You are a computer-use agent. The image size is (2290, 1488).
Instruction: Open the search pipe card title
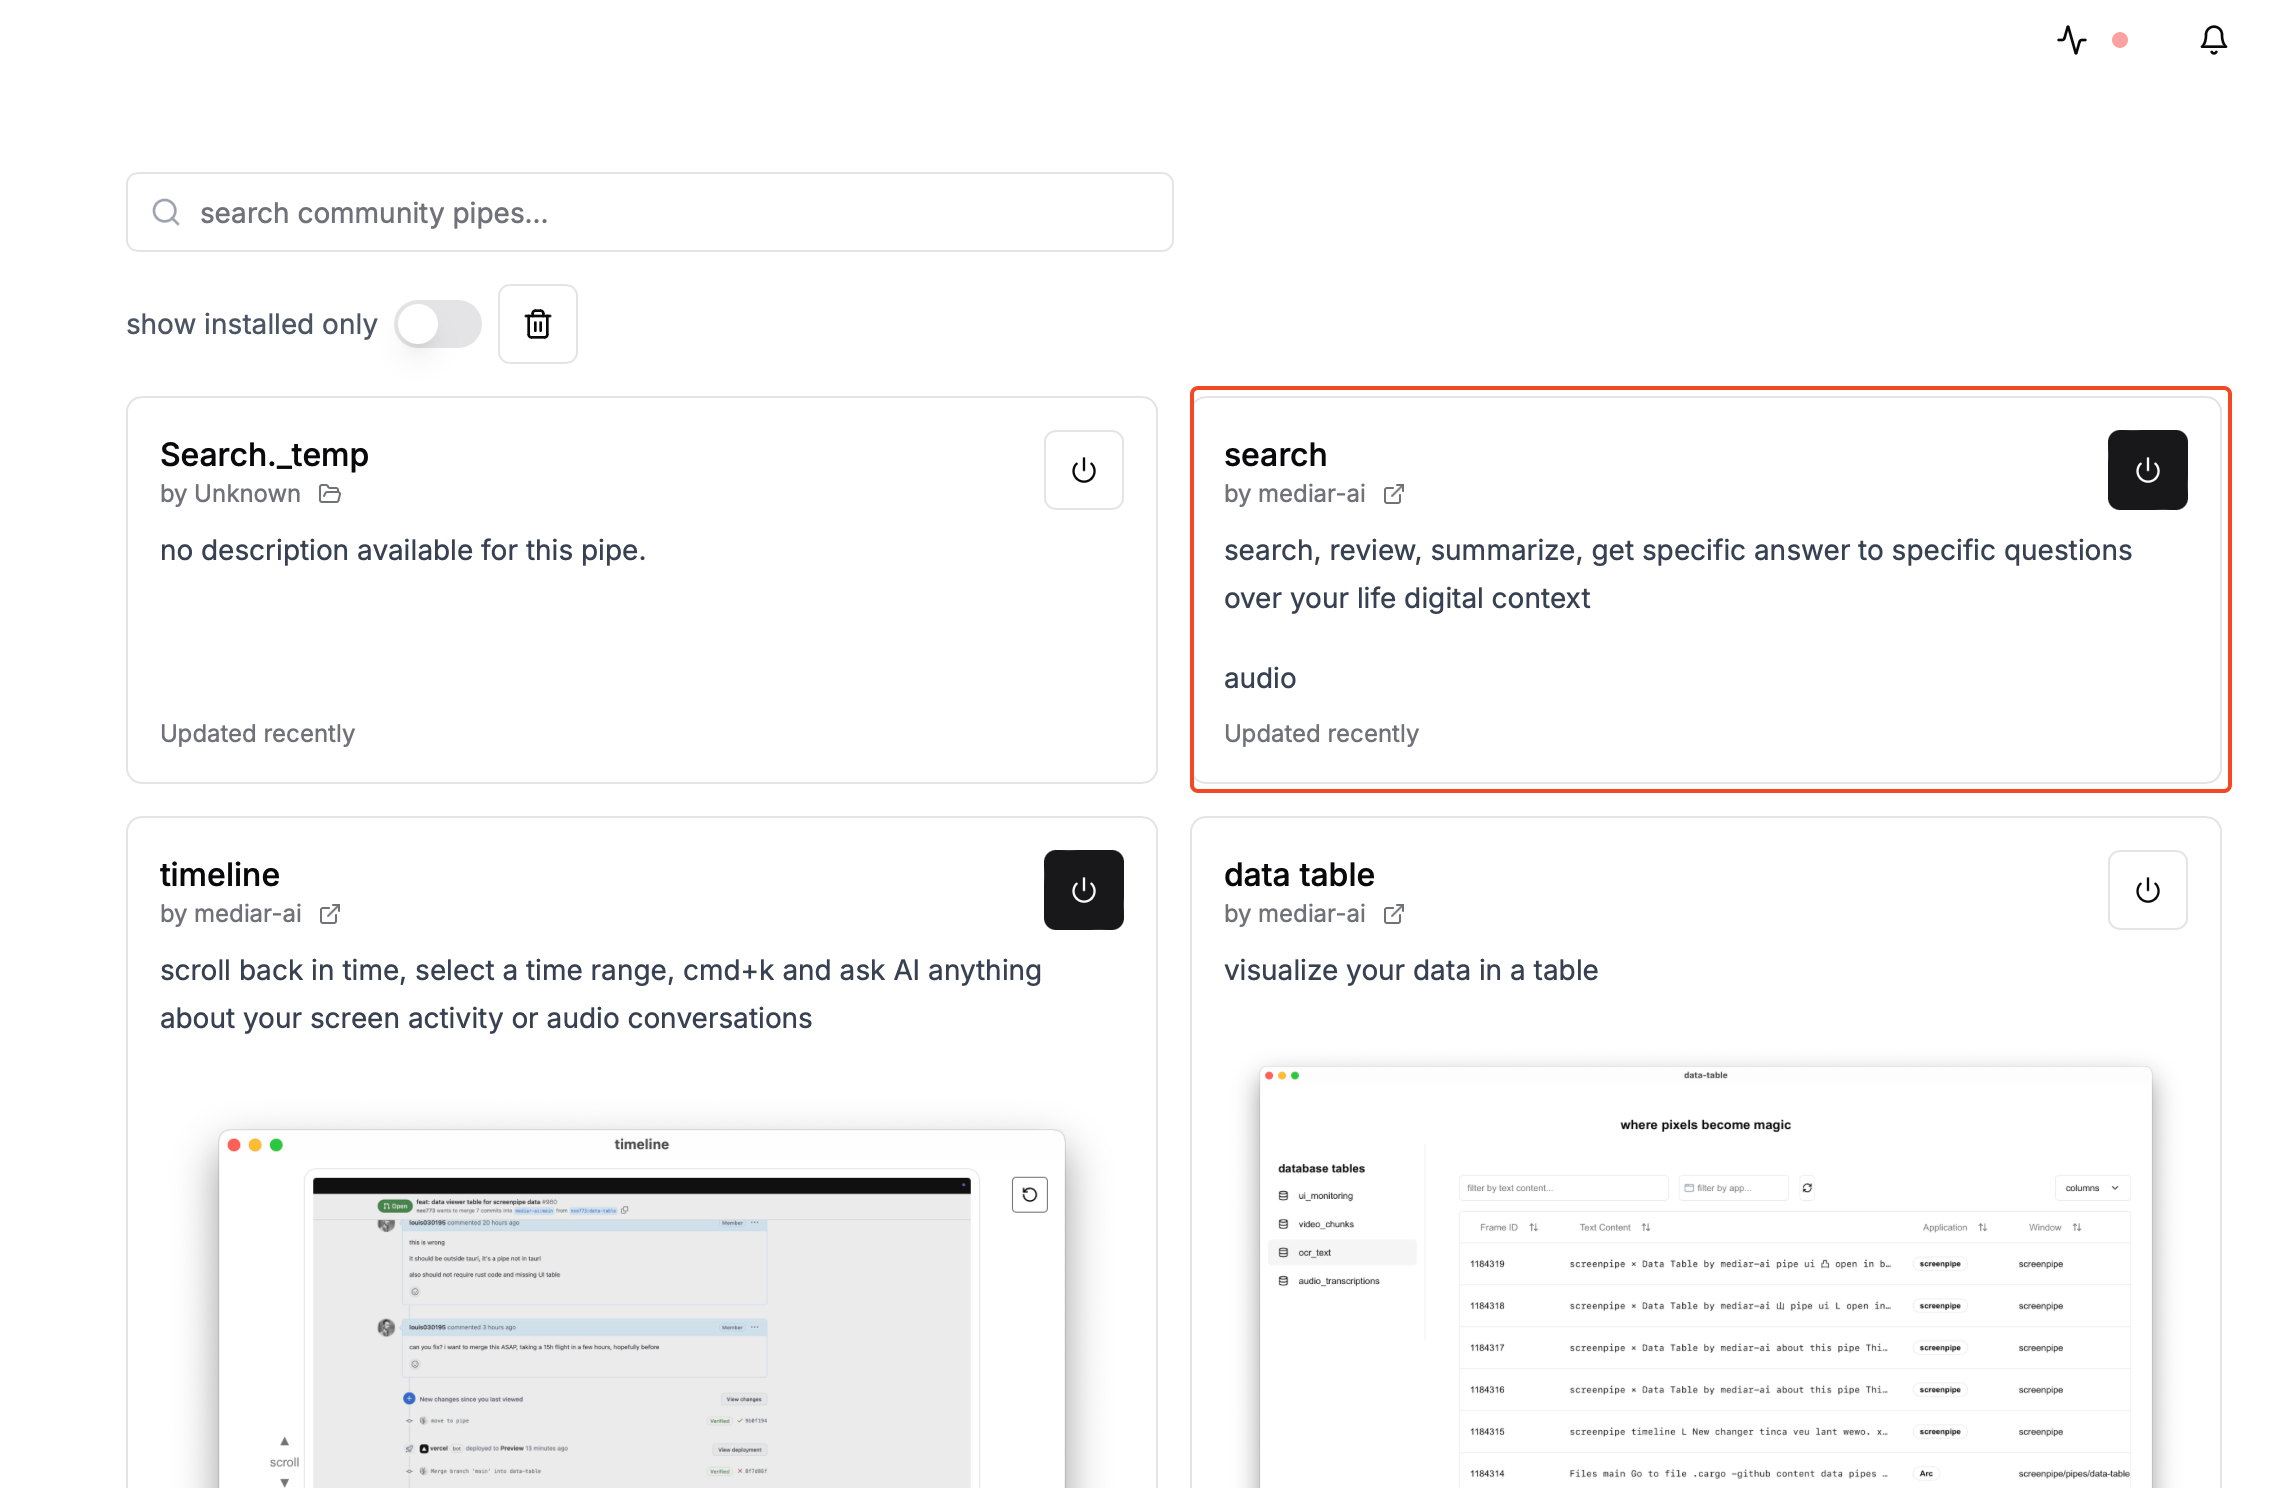(x=1275, y=455)
